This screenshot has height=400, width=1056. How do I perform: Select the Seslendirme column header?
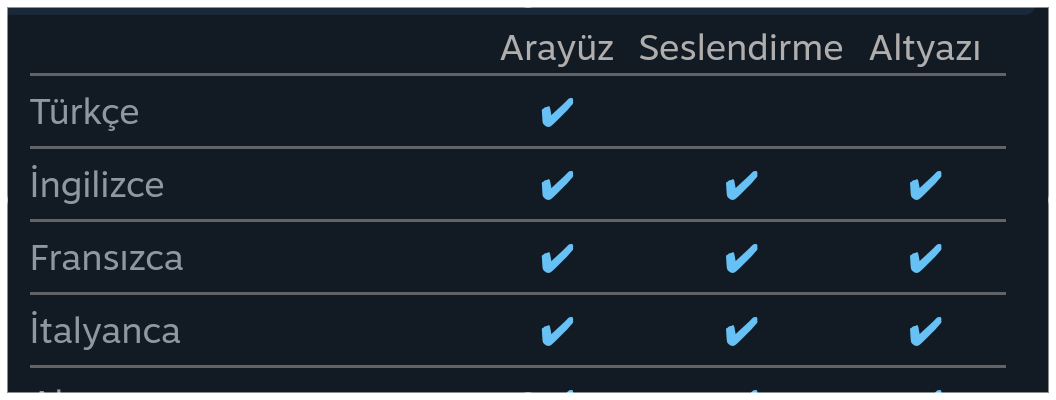click(741, 48)
